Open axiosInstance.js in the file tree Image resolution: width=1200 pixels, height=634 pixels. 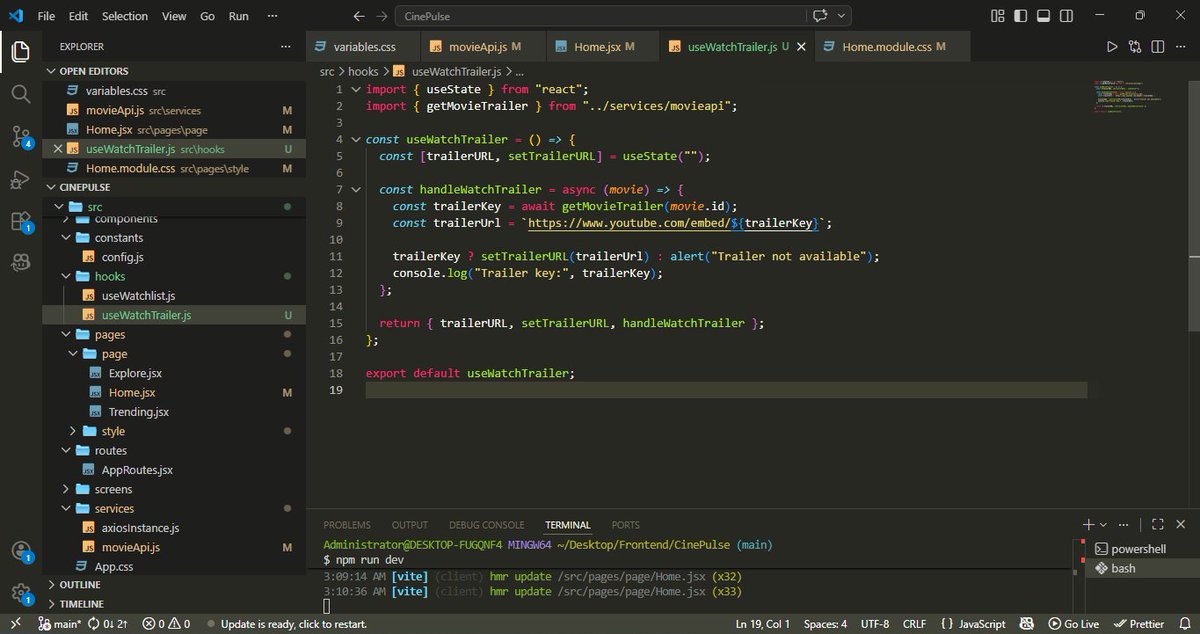[140, 528]
